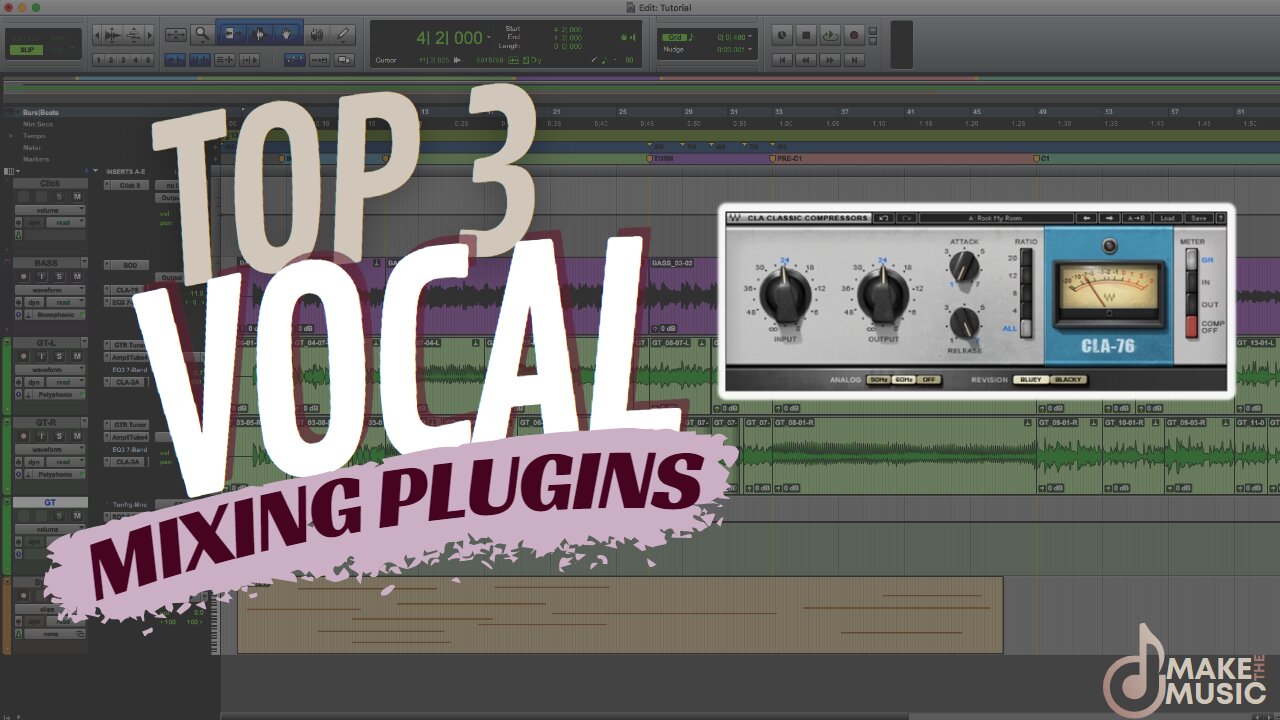Open Nudge value dropdown
Screen dimensions: 1280x720
[x=750, y=49]
